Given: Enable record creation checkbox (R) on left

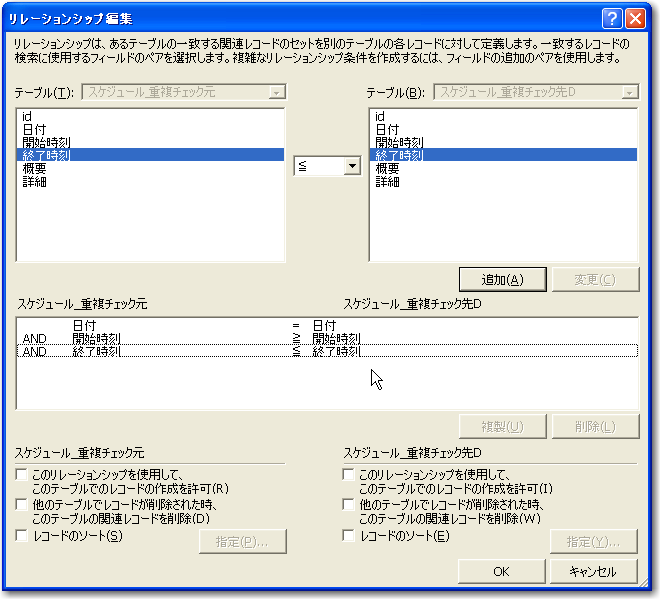Looking at the screenshot, I should coord(22,475).
